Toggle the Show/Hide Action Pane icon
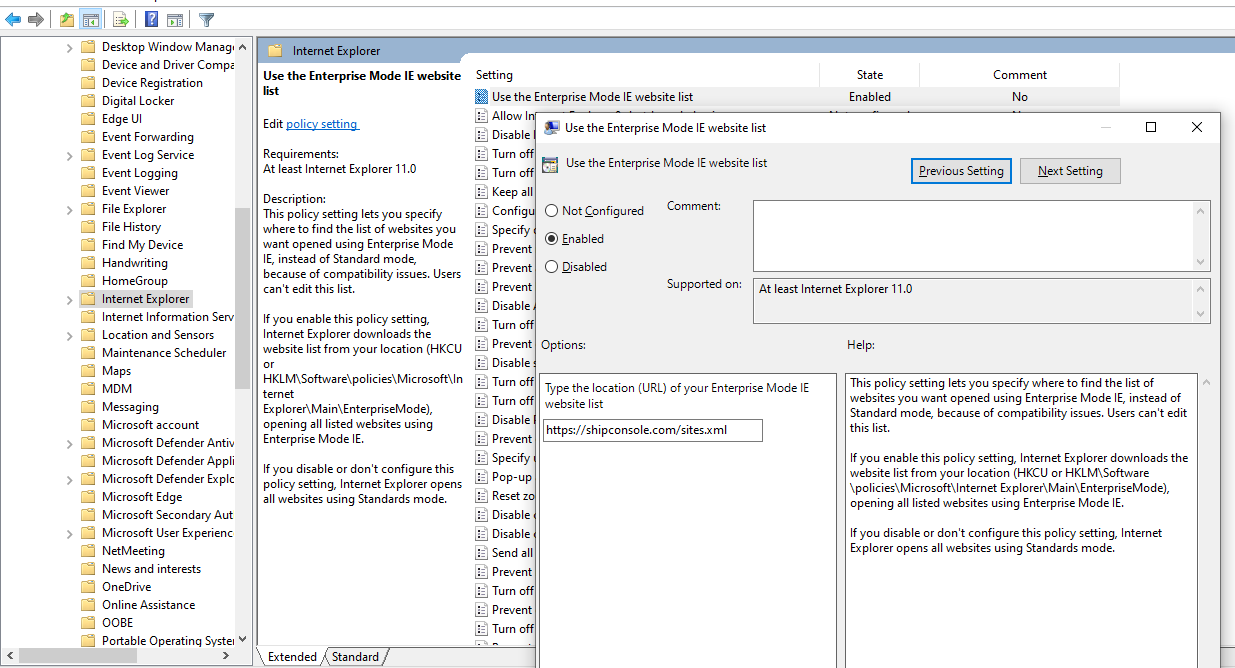The image size is (1235, 668). [175, 19]
